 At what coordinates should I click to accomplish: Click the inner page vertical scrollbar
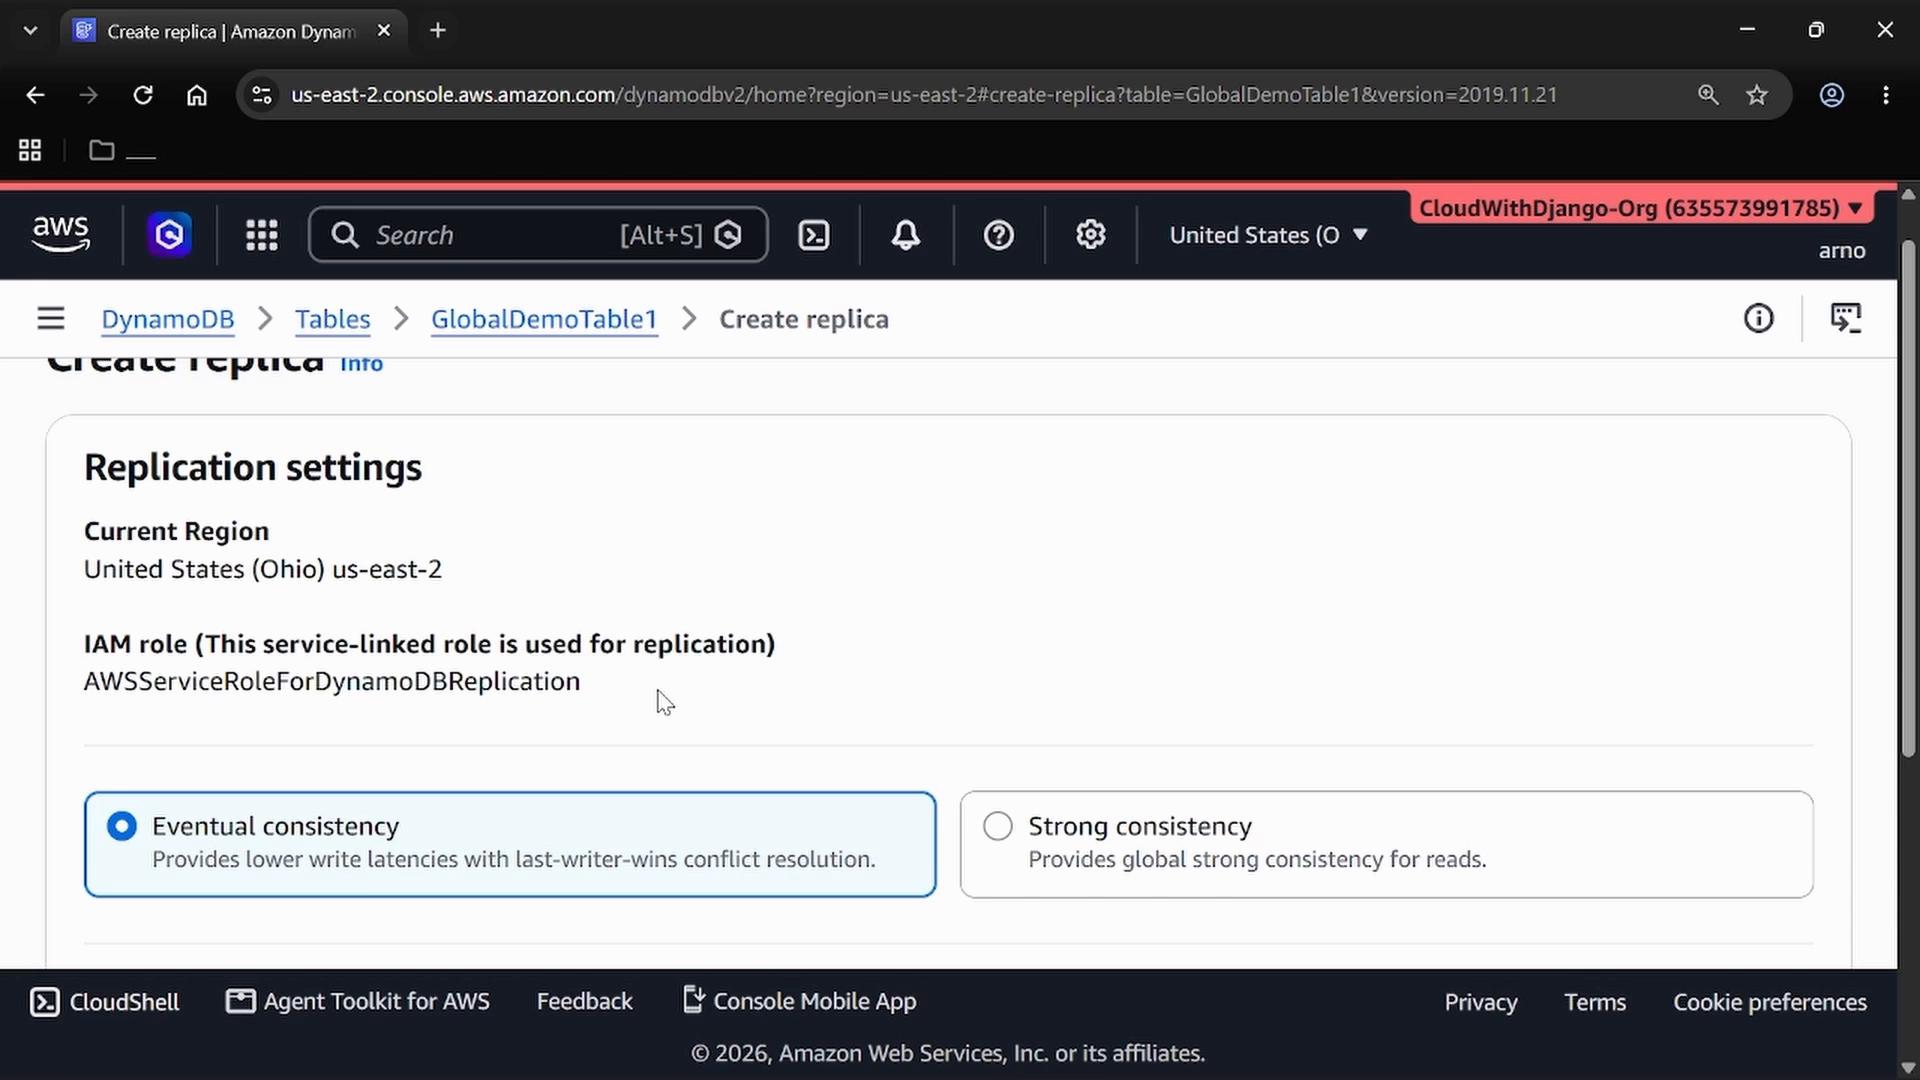click(x=1908, y=500)
